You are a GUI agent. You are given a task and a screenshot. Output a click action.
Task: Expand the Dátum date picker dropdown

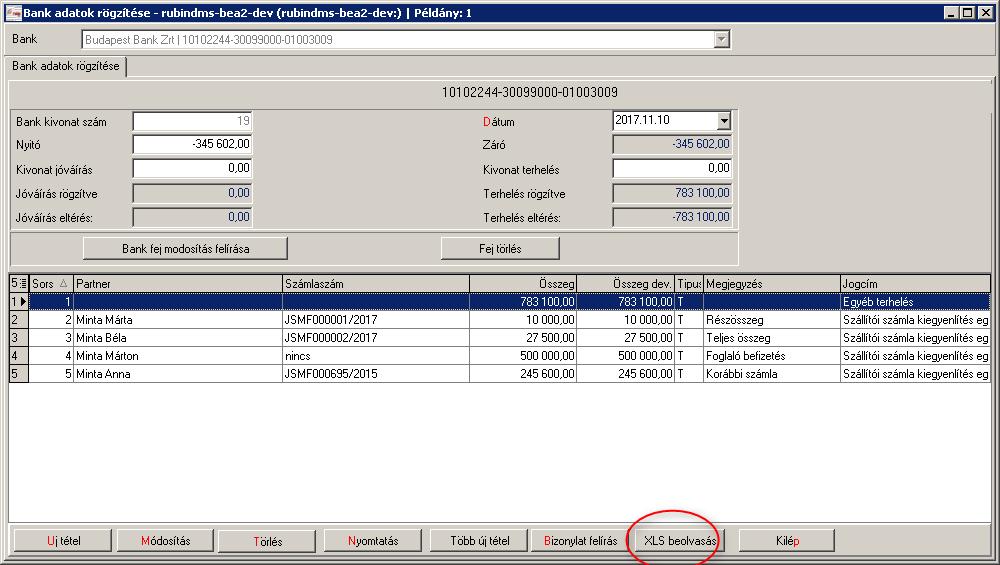point(723,121)
